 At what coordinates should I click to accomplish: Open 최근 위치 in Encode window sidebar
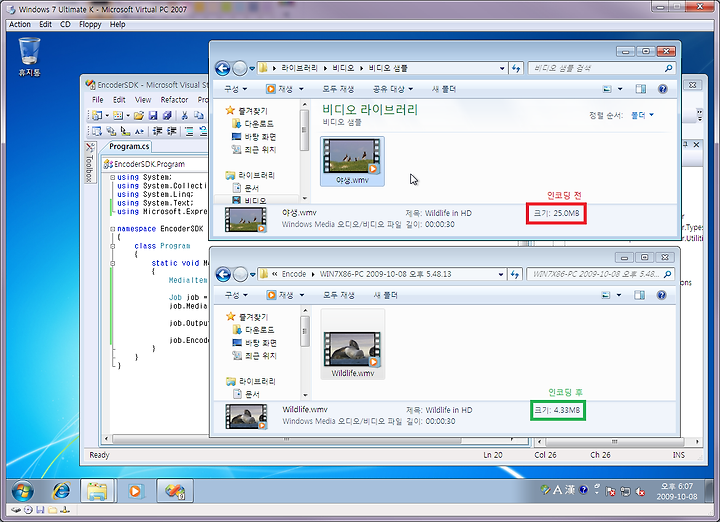coord(254,356)
